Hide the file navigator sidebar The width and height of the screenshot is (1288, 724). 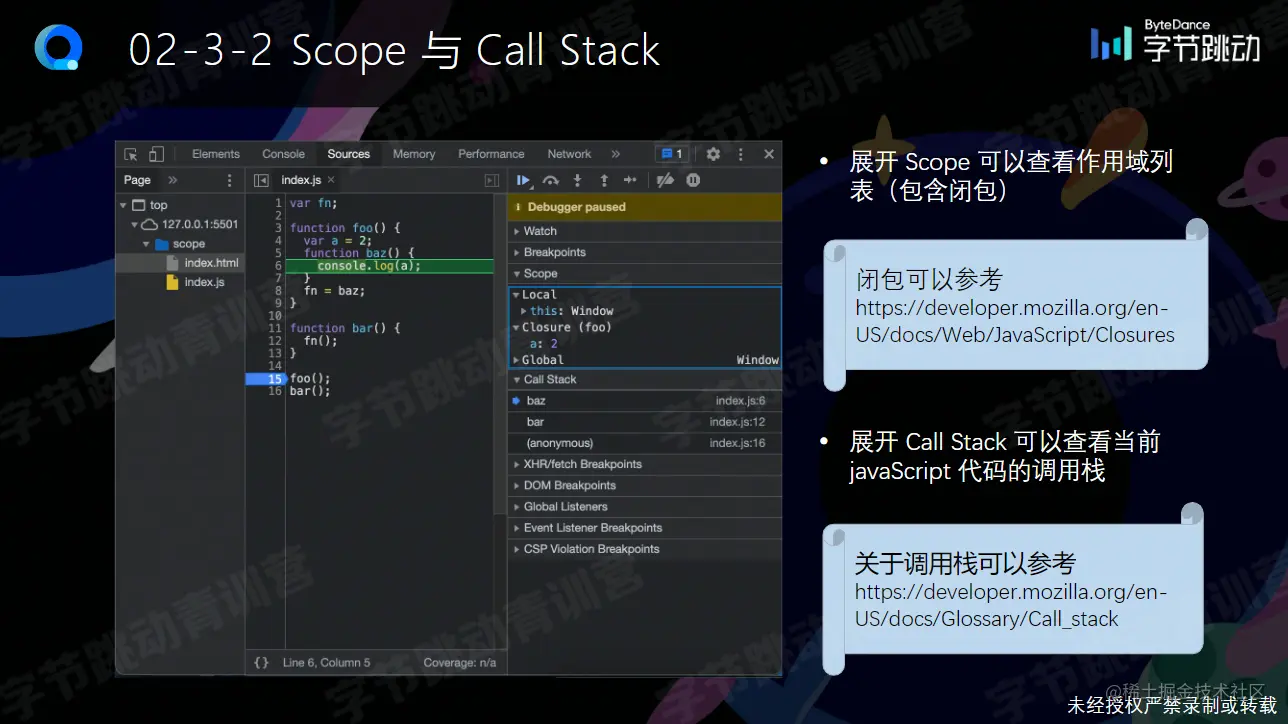pyautogui.click(x=261, y=180)
